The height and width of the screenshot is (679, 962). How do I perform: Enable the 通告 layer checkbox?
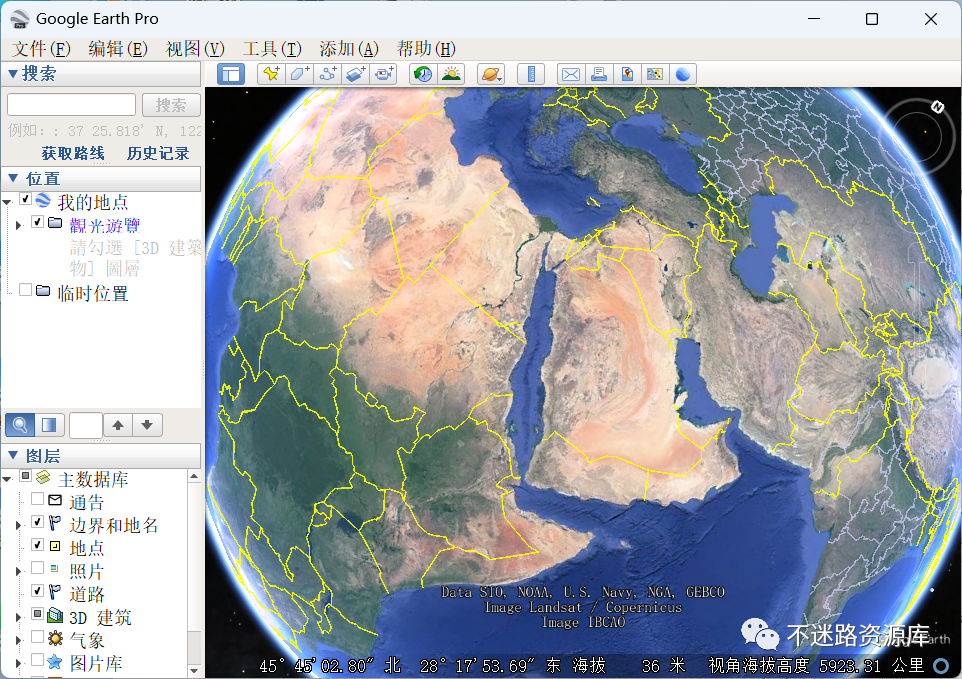click(x=37, y=499)
